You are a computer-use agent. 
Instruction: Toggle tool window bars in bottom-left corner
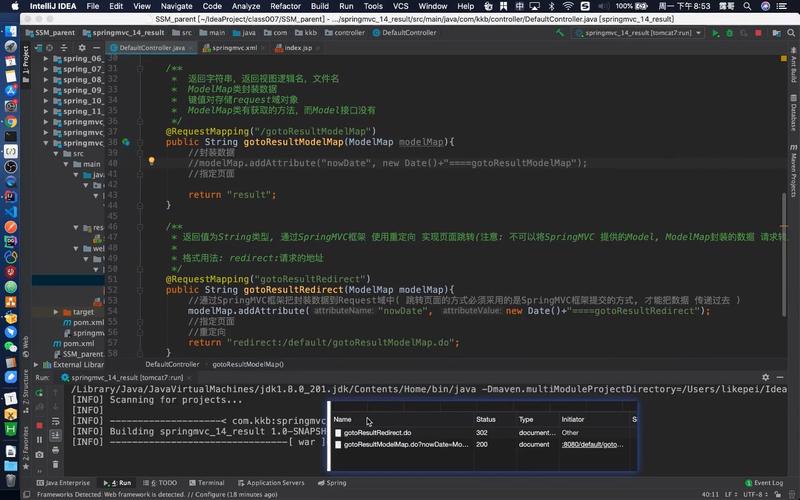click(27, 494)
